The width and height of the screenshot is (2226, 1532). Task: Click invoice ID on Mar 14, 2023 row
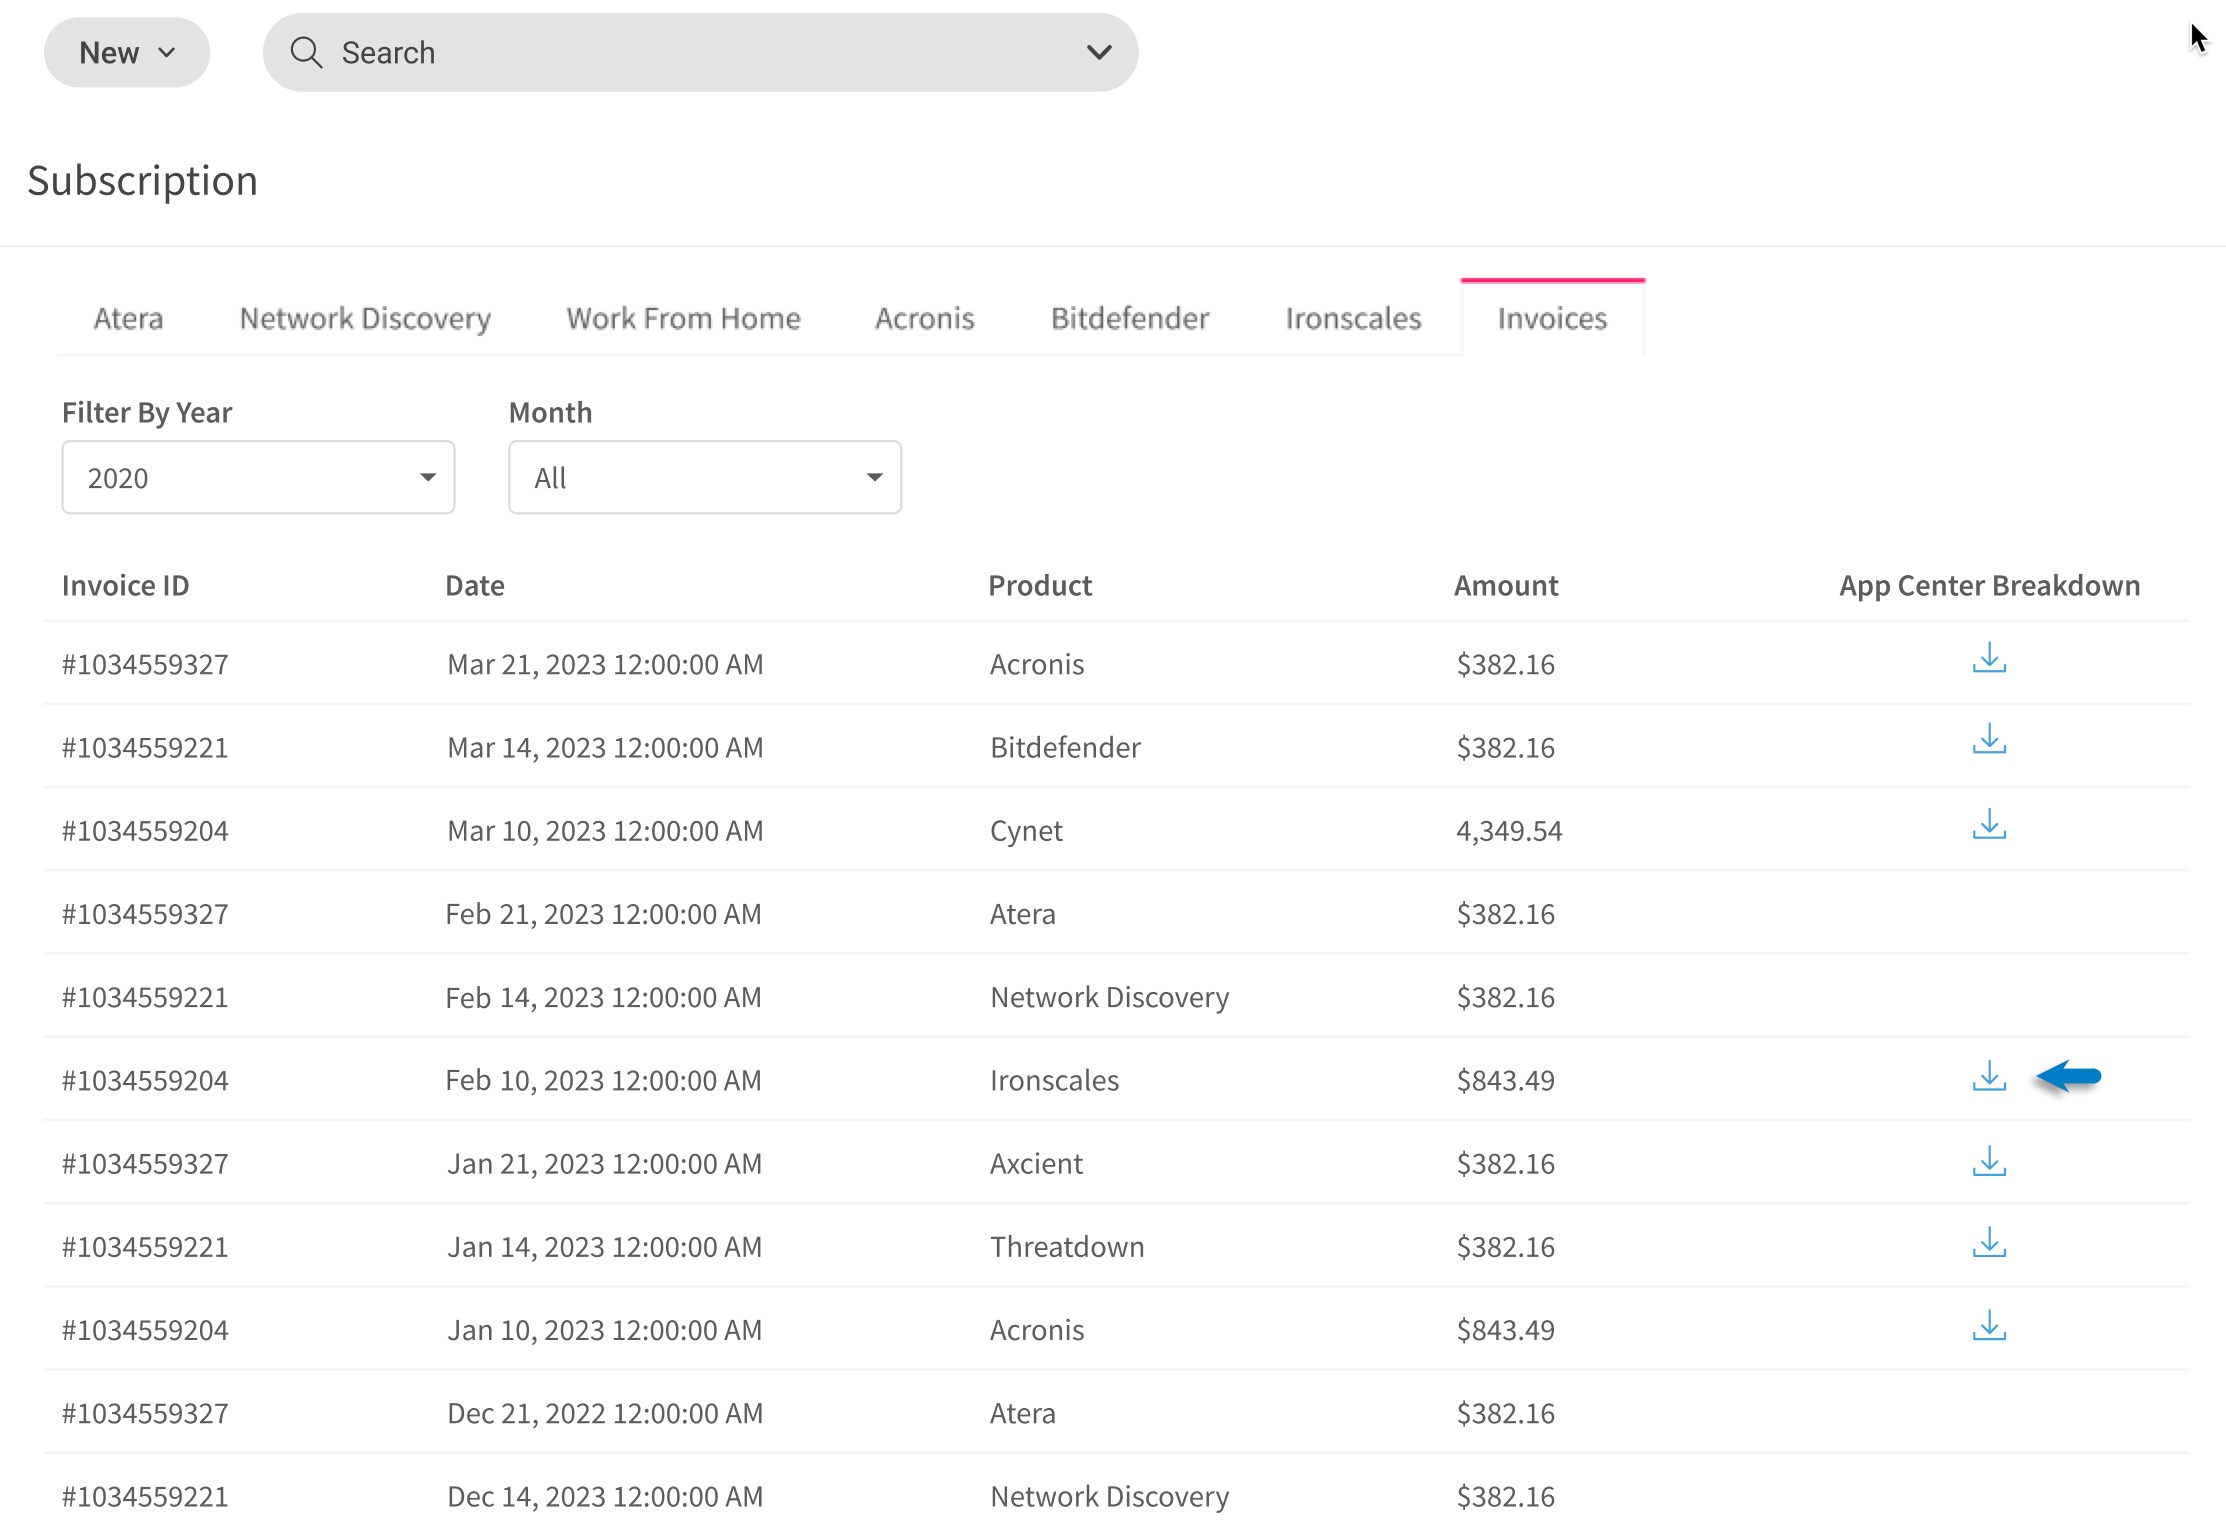(145, 747)
